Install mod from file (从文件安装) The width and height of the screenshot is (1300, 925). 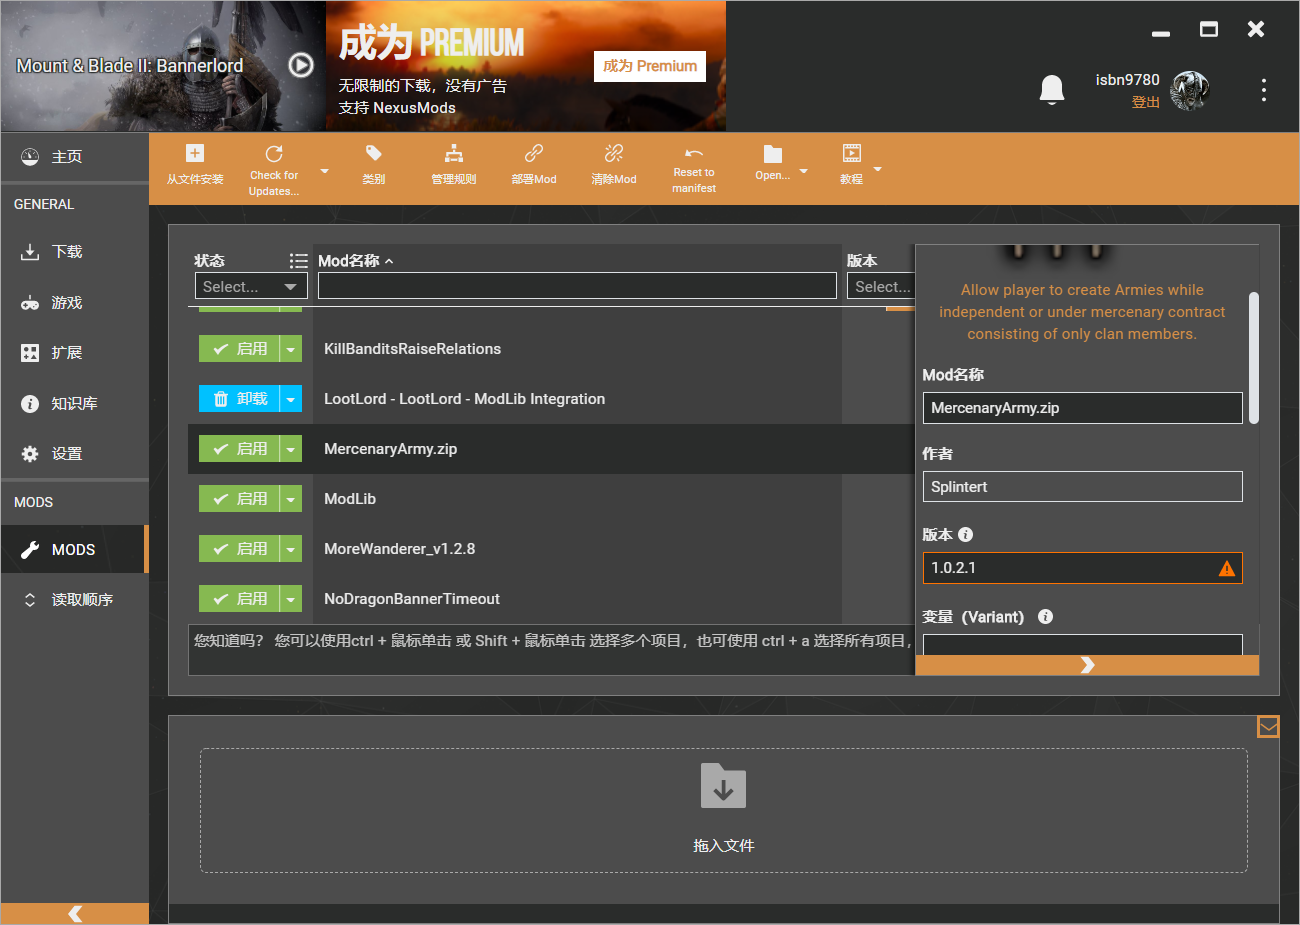(195, 166)
